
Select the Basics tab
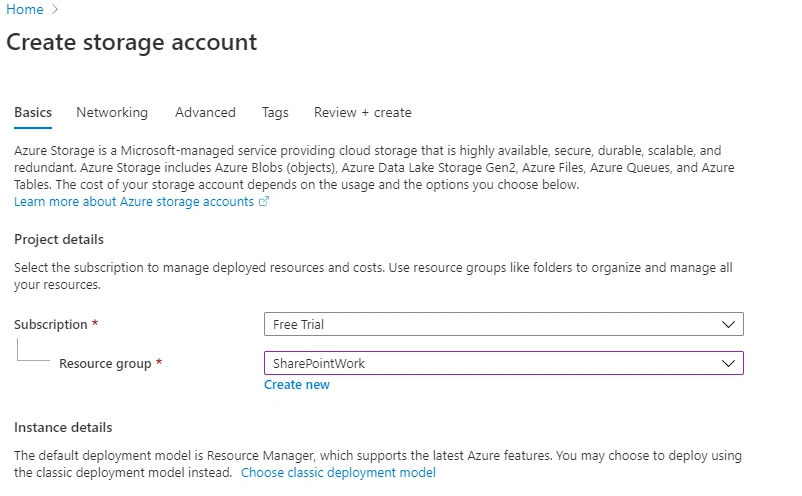click(33, 112)
